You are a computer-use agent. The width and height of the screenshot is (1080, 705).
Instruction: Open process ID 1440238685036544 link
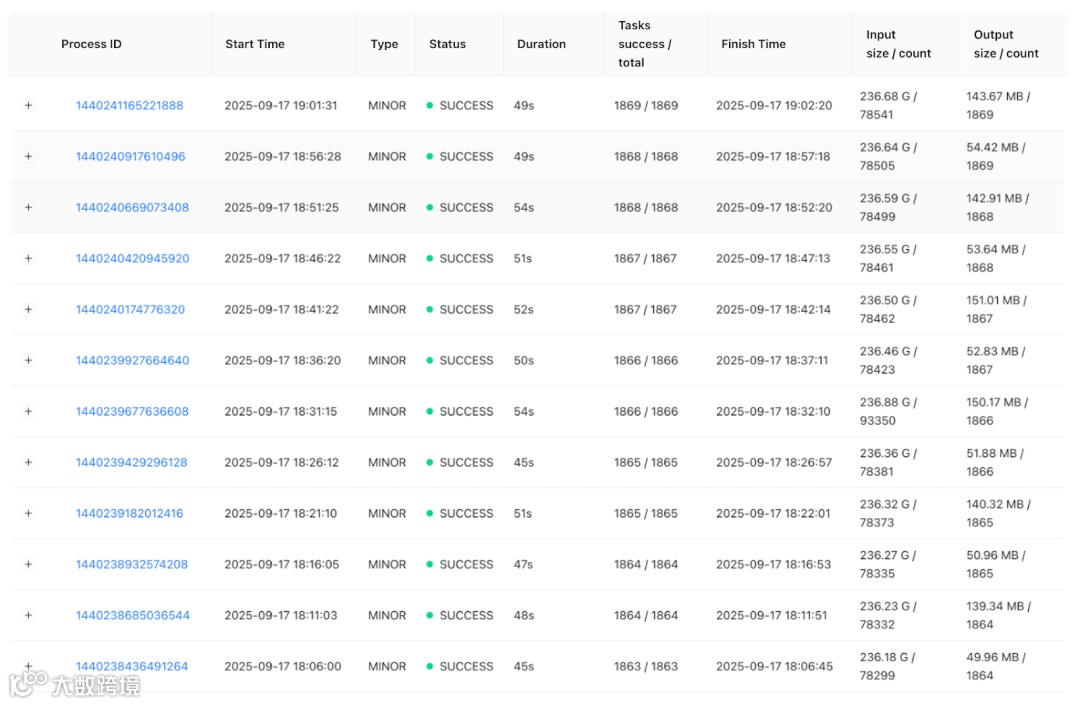coord(132,615)
